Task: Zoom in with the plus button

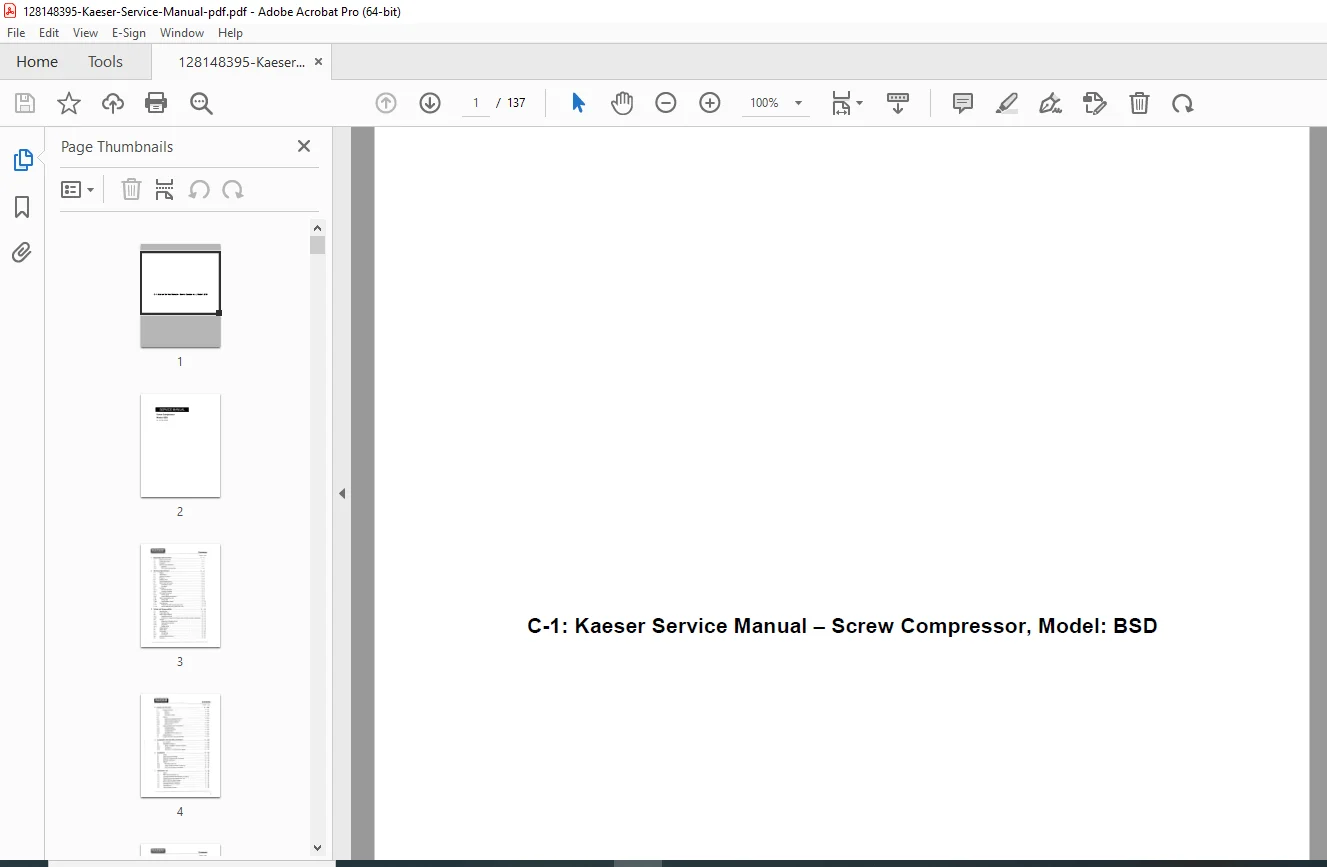Action: tap(710, 103)
